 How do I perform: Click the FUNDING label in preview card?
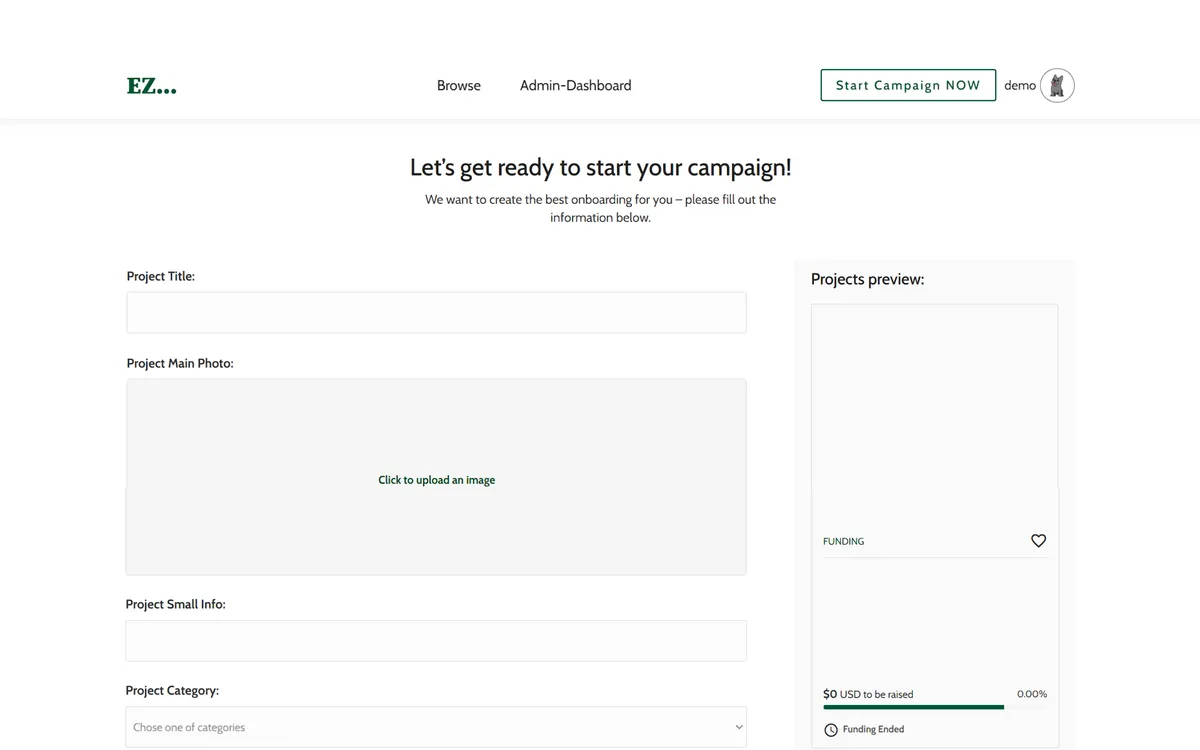[x=844, y=541]
